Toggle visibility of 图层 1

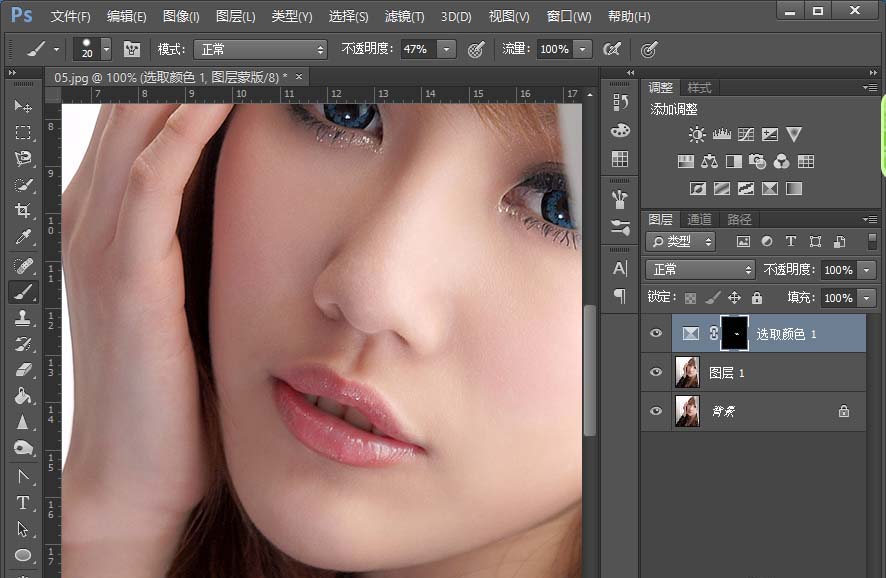click(656, 372)
